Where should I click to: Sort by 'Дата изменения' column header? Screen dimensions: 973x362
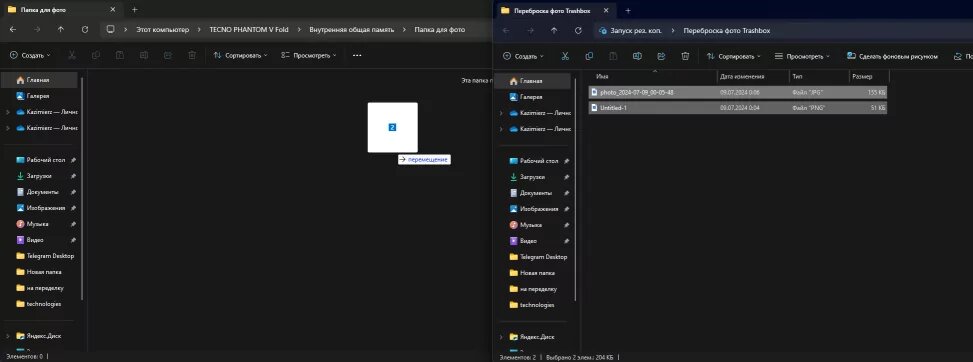coord(753,76)
